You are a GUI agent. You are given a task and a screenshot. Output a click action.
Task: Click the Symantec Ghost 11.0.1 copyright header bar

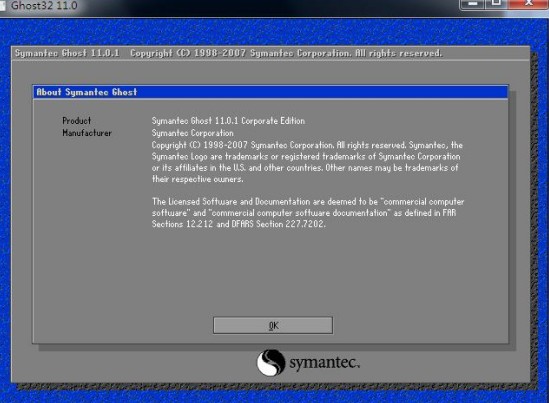271,53
